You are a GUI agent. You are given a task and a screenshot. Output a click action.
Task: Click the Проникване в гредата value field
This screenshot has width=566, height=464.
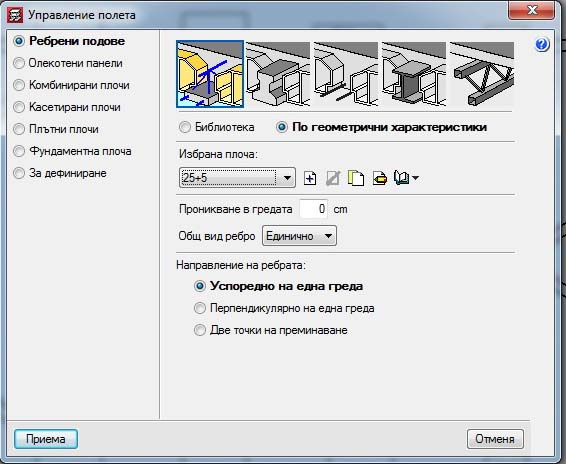coord(313,209)
